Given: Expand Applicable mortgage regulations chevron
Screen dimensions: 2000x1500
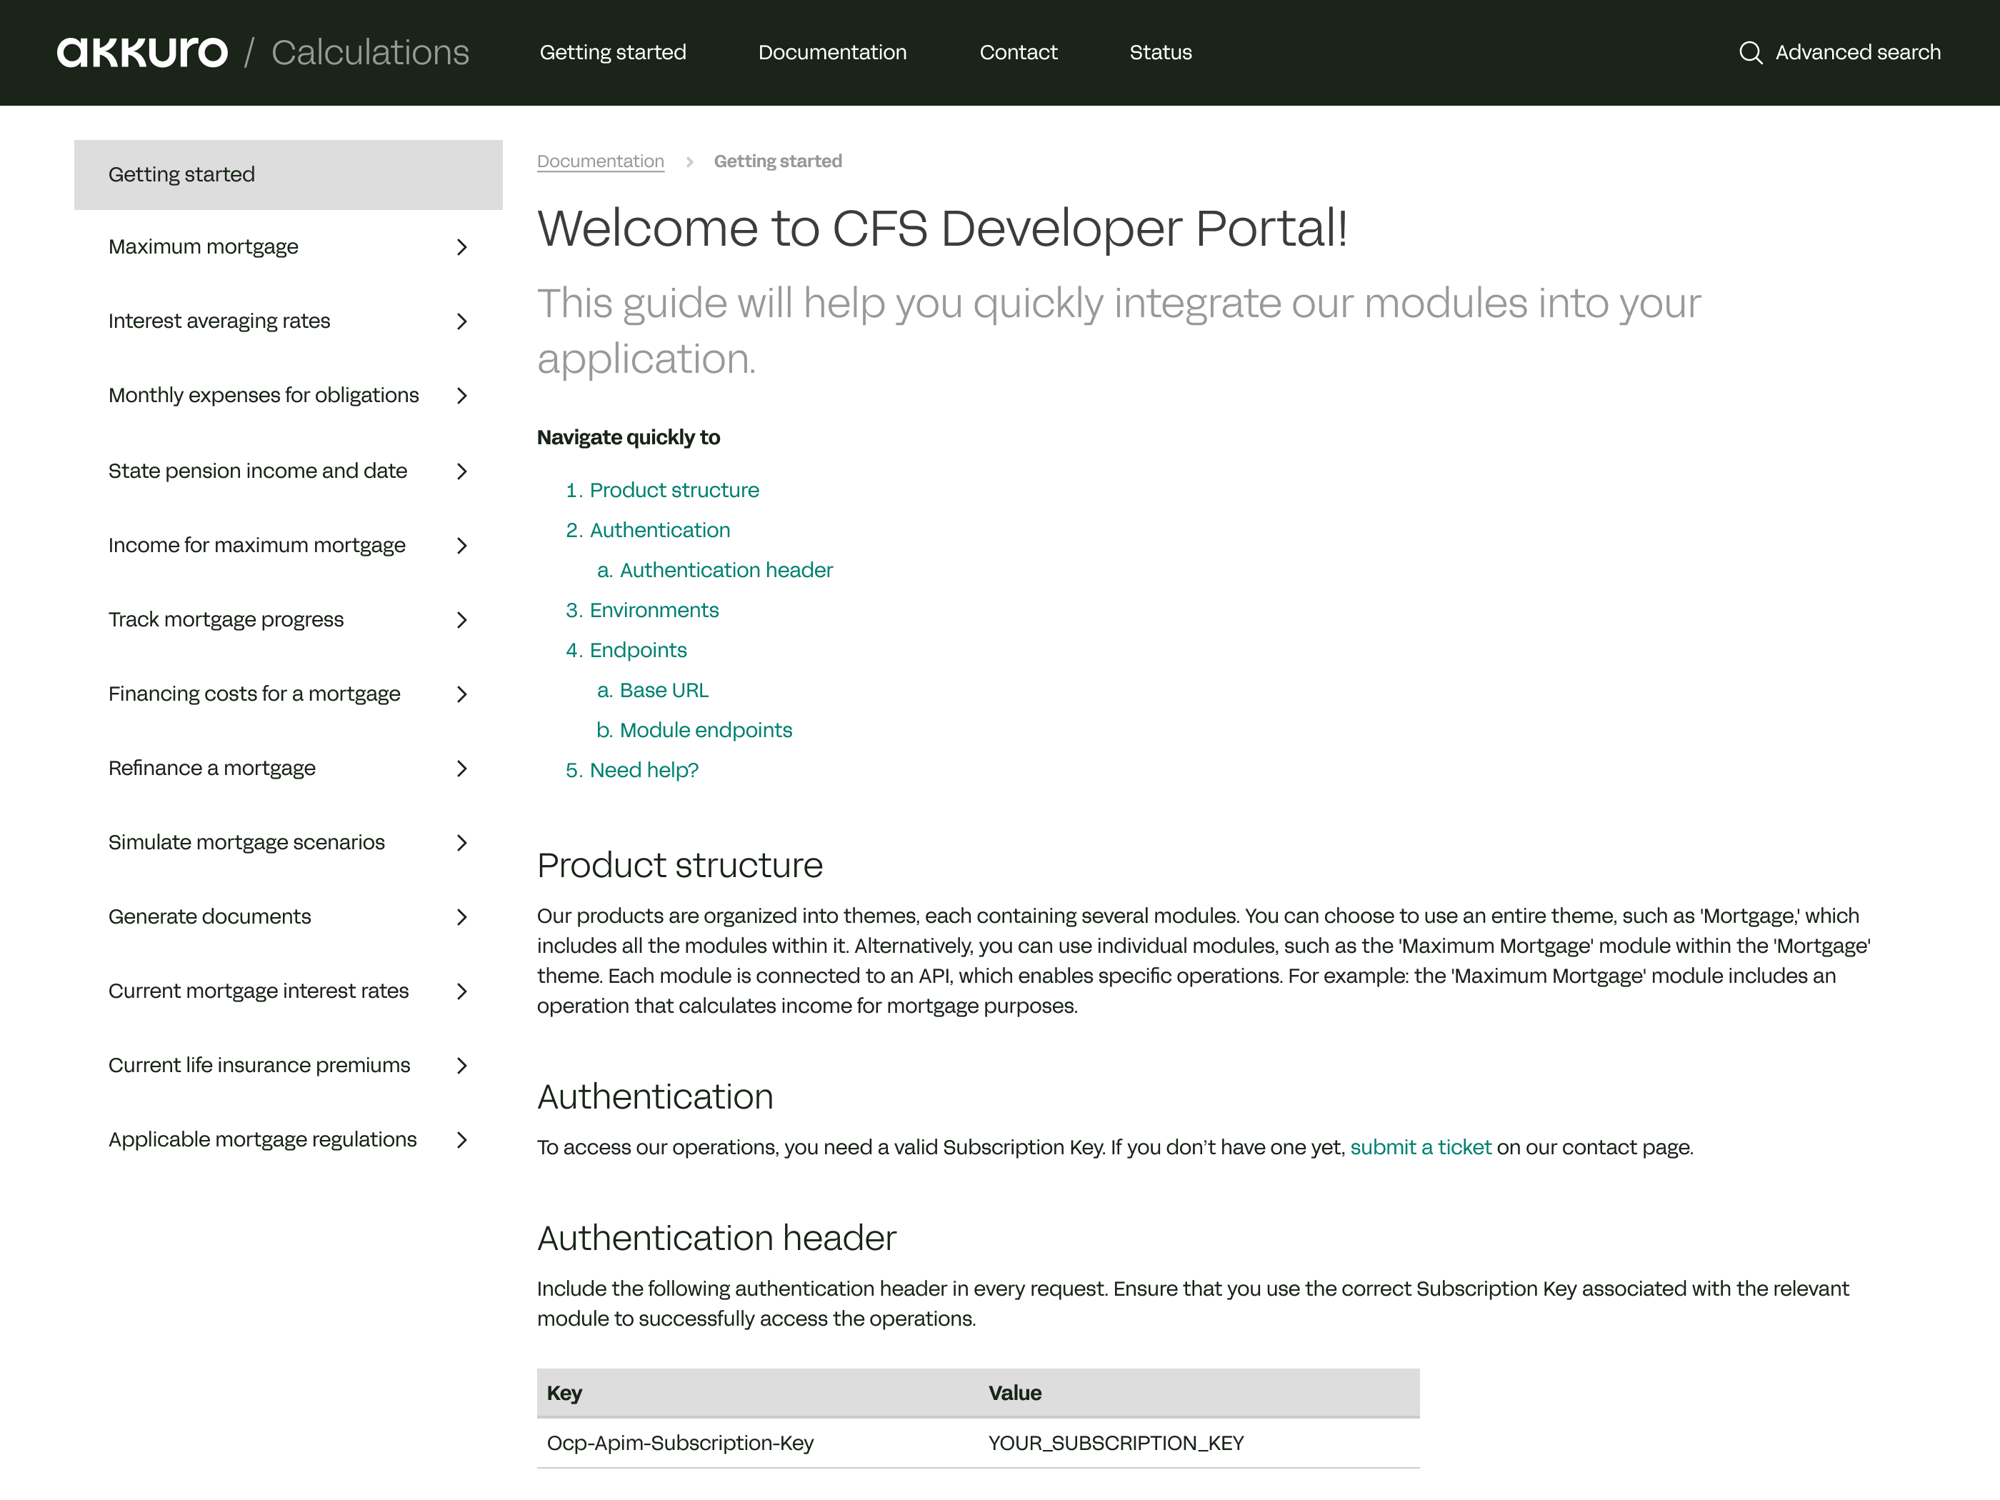Looking at the screenshot, I should tap(462, 1140).
